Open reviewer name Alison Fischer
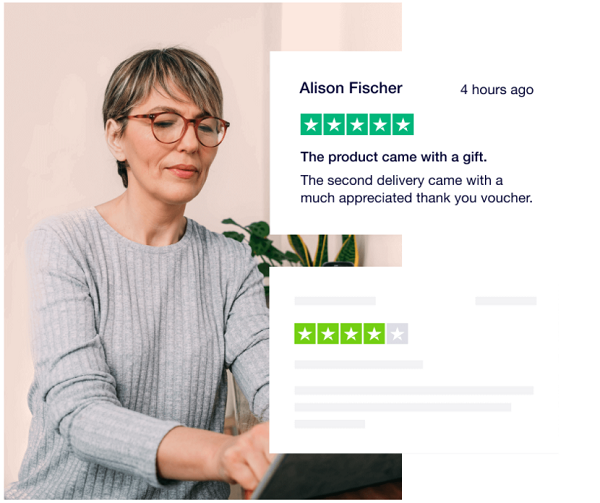The image size is (600, 503). 351,88
